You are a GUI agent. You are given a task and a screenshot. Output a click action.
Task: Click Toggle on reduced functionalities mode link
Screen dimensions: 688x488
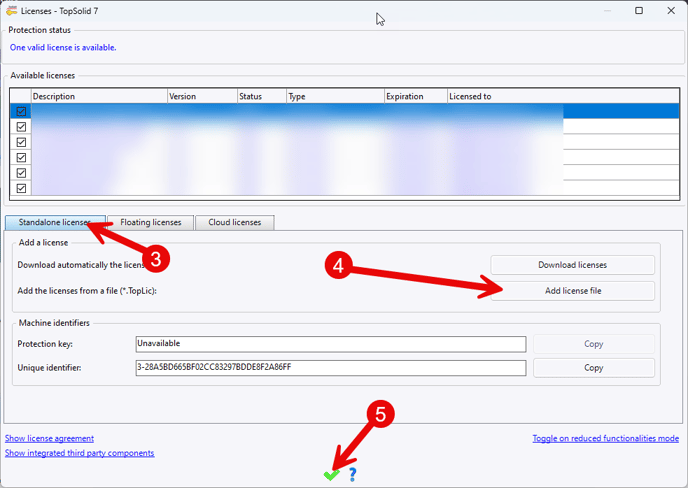click(x=606, y=438)
